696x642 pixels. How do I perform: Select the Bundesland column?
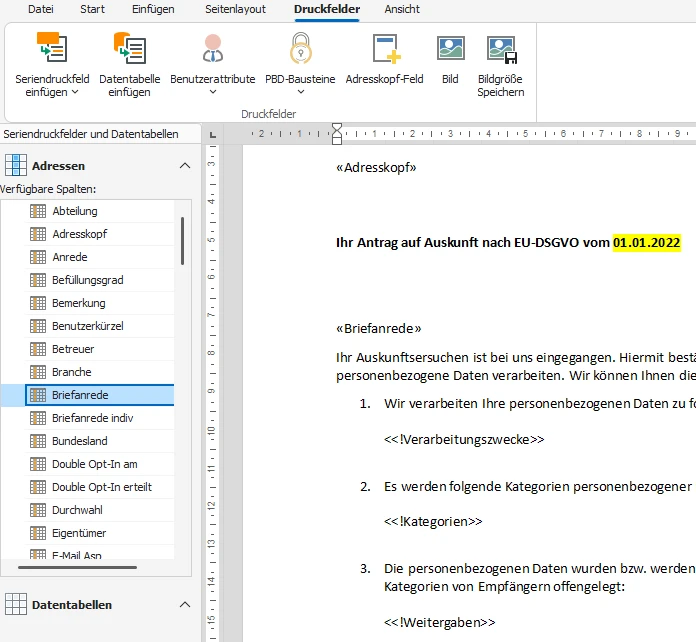[99, 441]
